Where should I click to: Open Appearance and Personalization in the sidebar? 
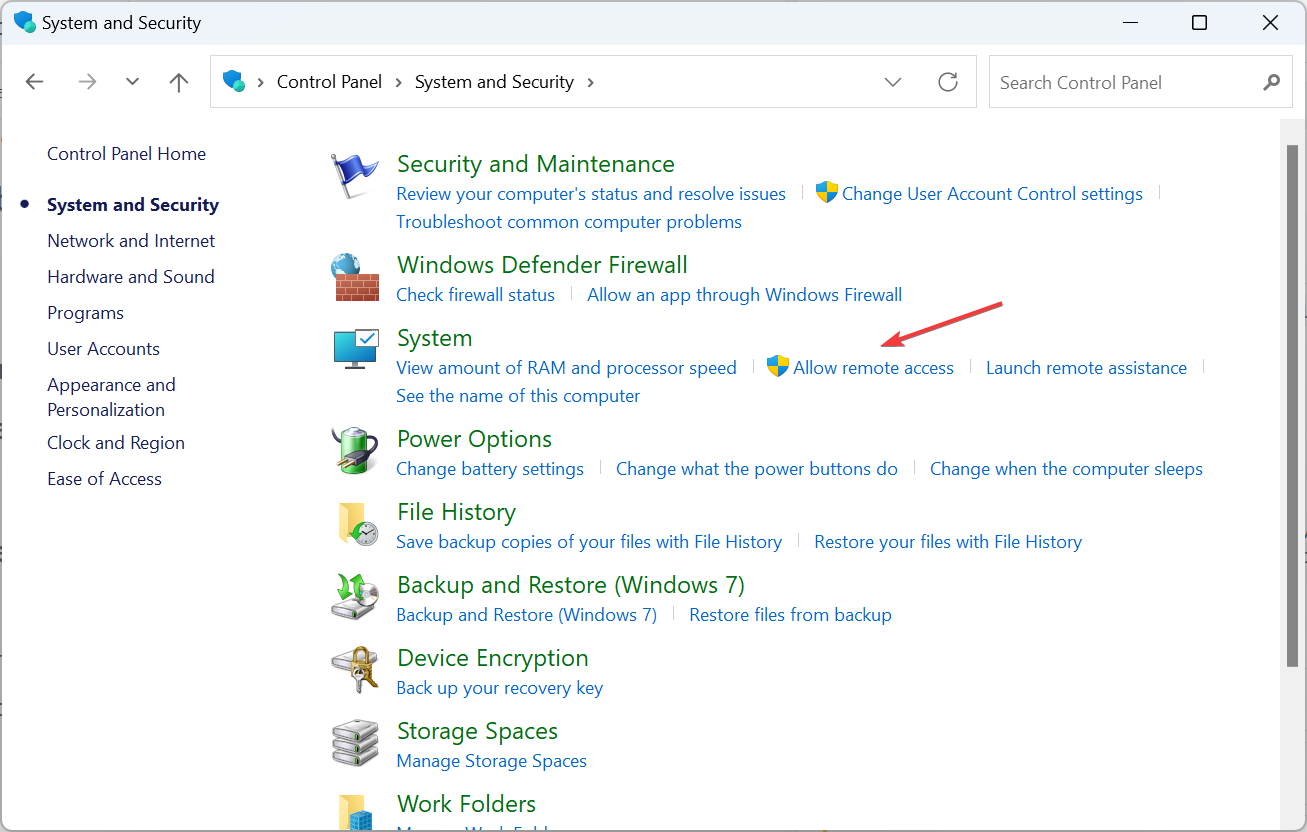click(x=111, y=397)
